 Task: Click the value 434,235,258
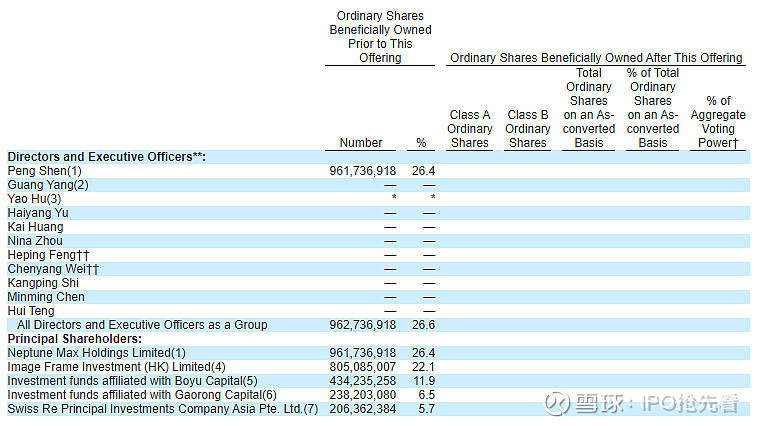[363, 381]
